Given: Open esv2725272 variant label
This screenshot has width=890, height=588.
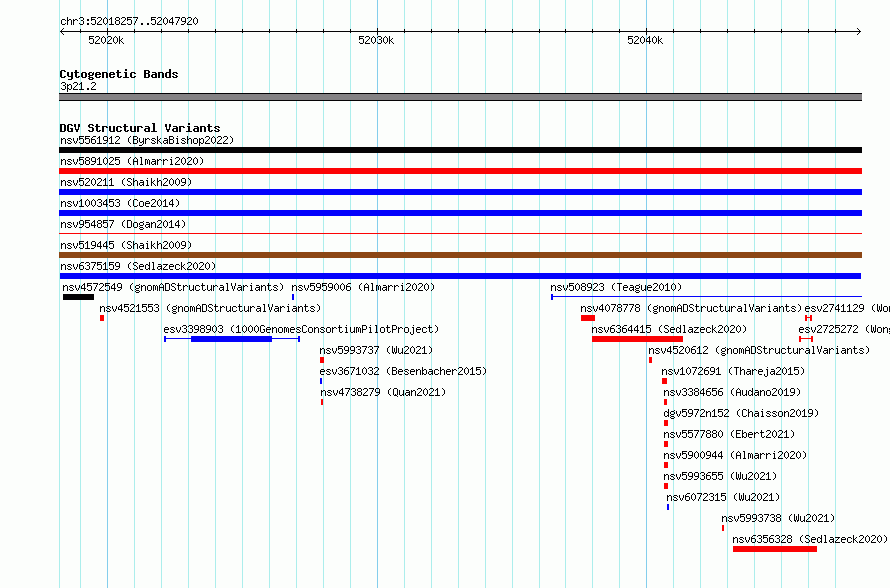Looking at the screenshot, I should click(844, 329).
